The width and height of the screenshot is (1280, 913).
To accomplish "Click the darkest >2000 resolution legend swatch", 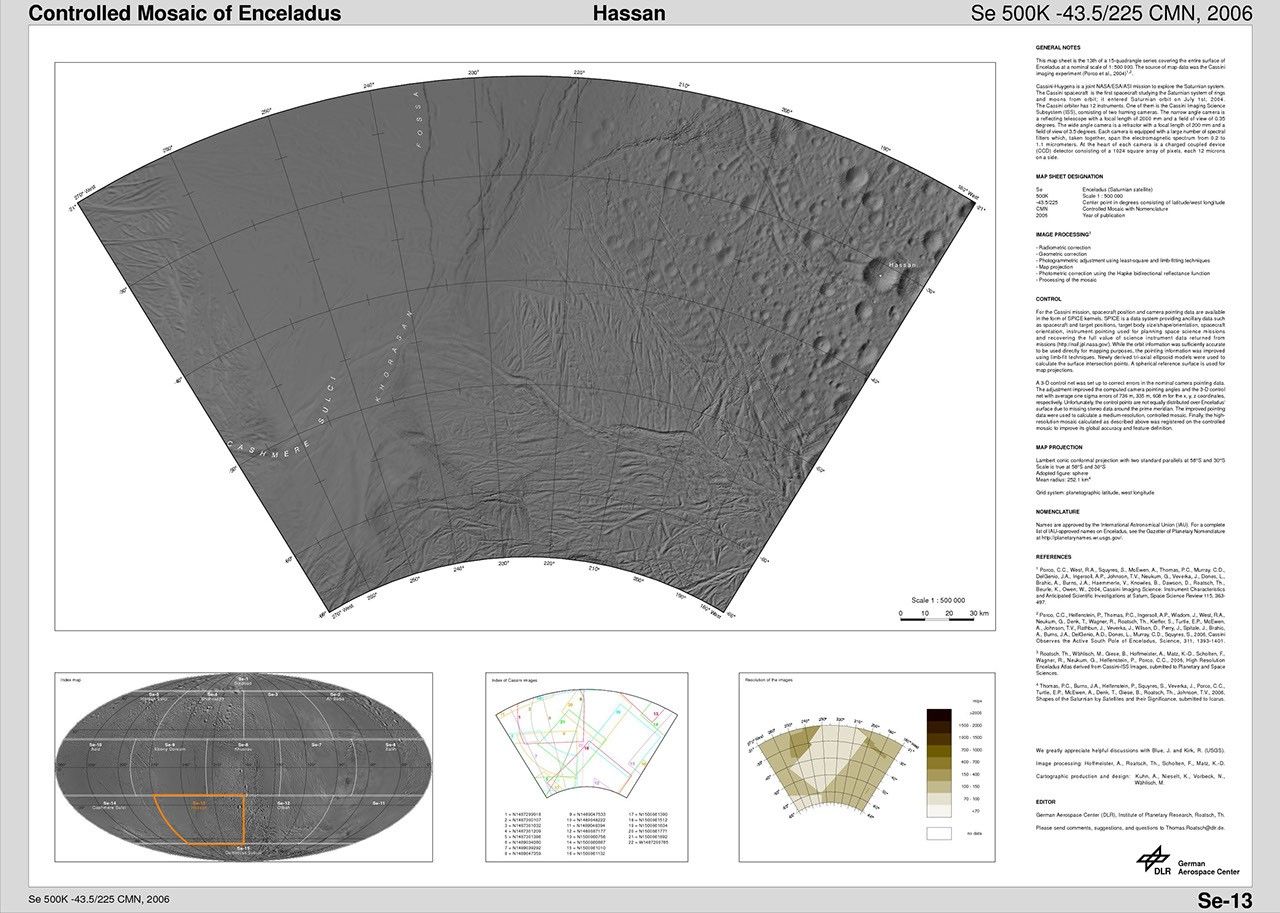I will pos(940,714).
